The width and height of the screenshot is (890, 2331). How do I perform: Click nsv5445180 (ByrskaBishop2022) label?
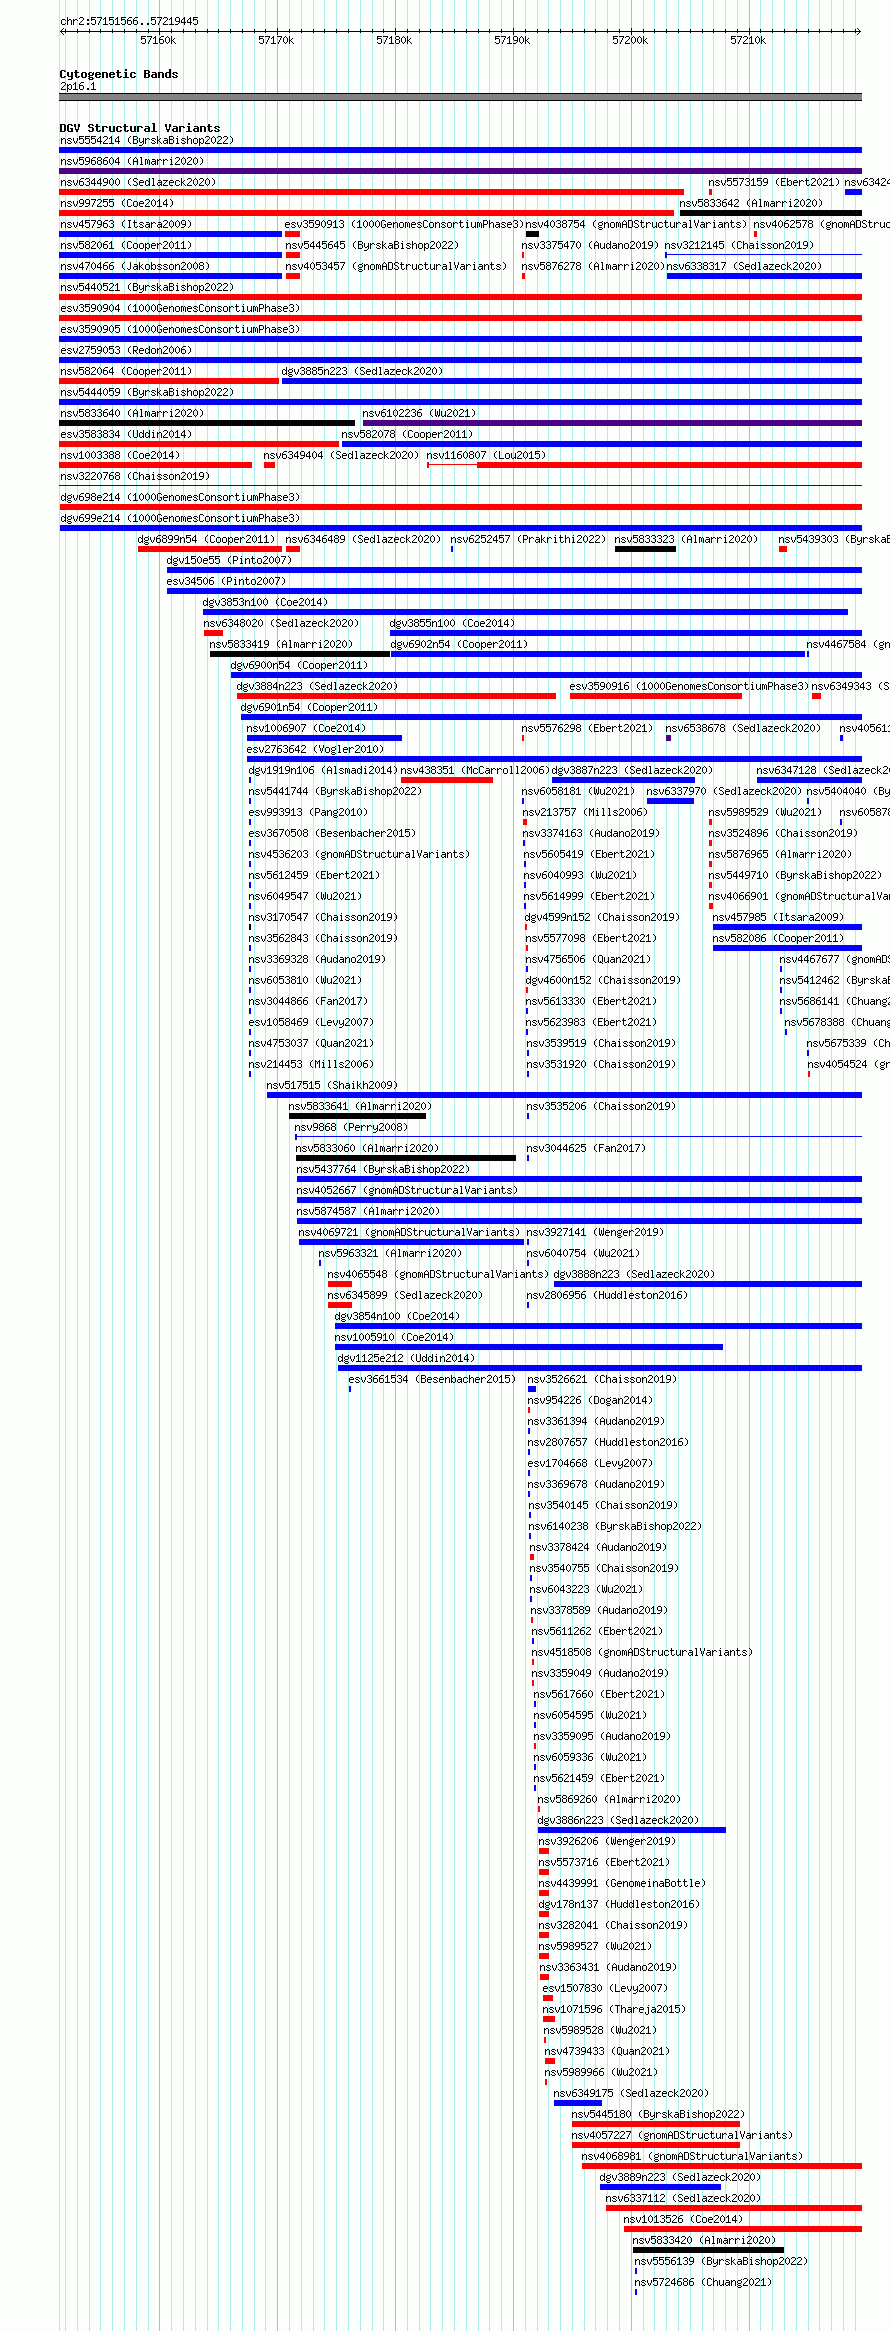[x=658, y=2114]
